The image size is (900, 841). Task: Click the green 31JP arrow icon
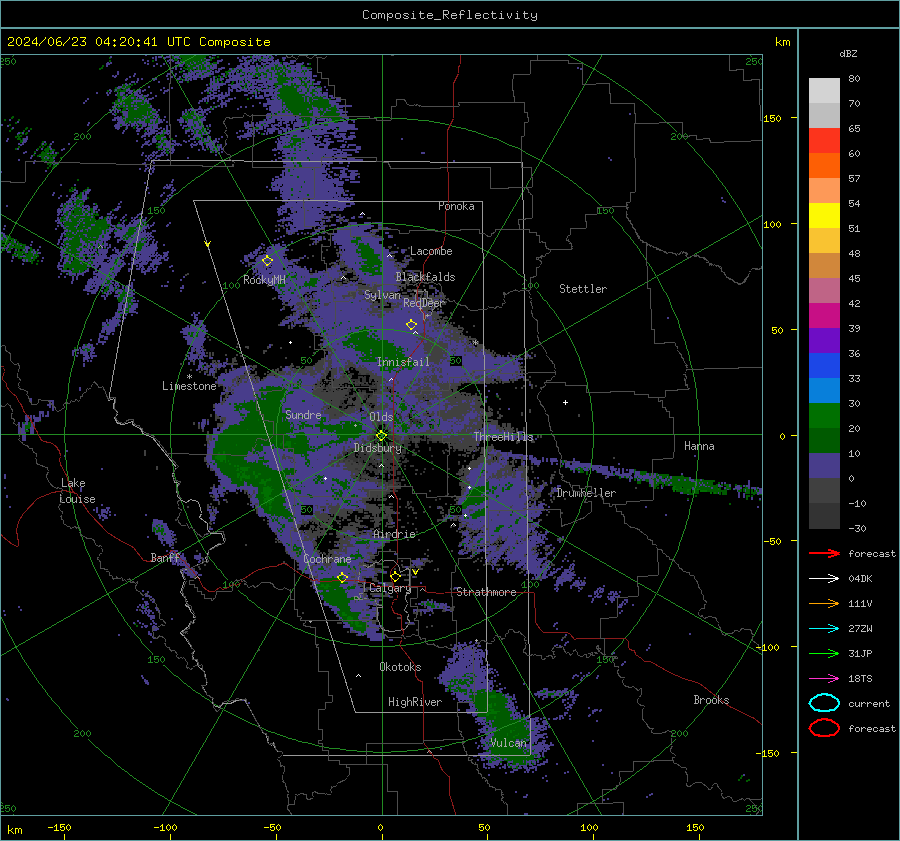tap(824, 653)
